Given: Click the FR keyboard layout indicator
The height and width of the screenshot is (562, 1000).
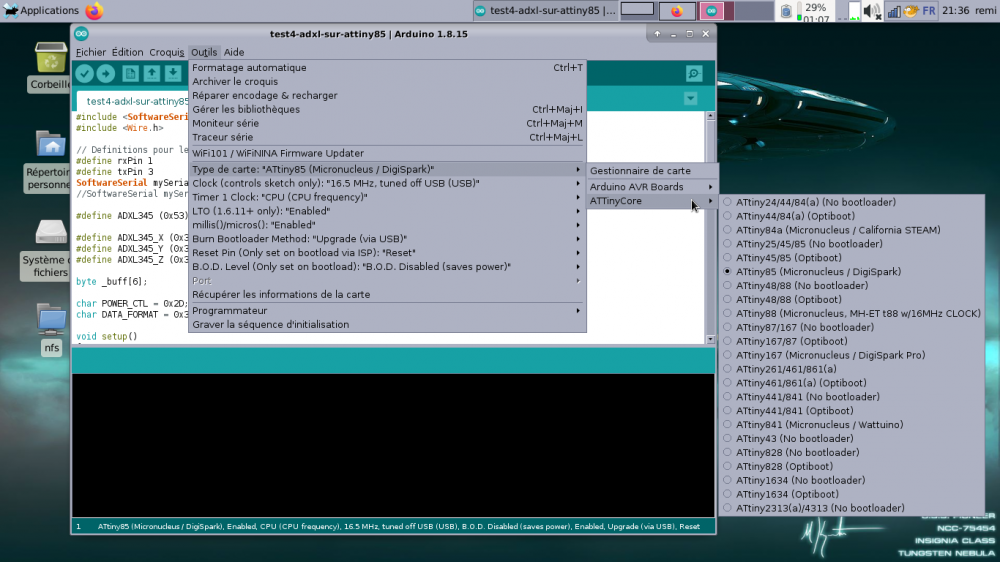Looking at the screenshot, I should (929, 11).
